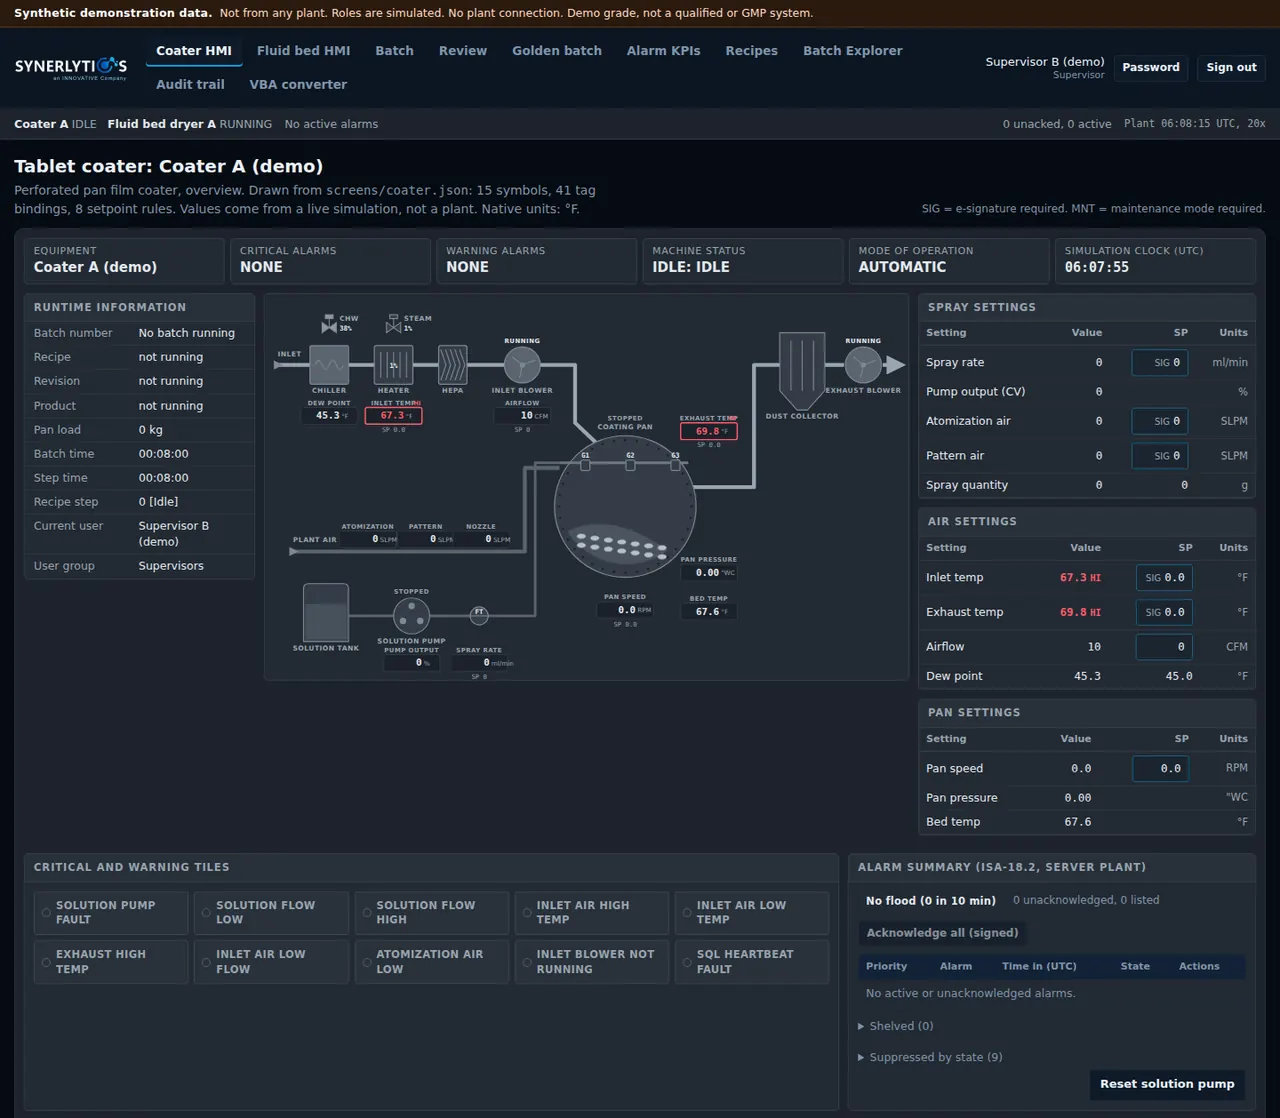Click the HEPA filter symbol
Image resolution: width=1280 pixels, height=1118 pixels.
[x=452, y=365]
